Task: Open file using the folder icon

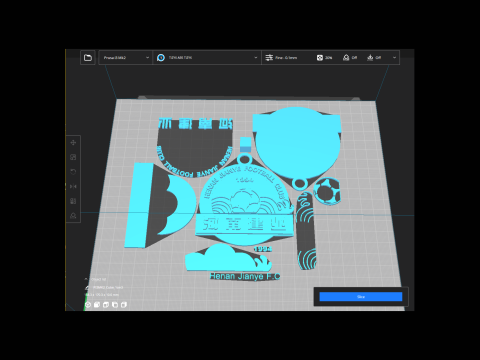Action: coord(88,58)
